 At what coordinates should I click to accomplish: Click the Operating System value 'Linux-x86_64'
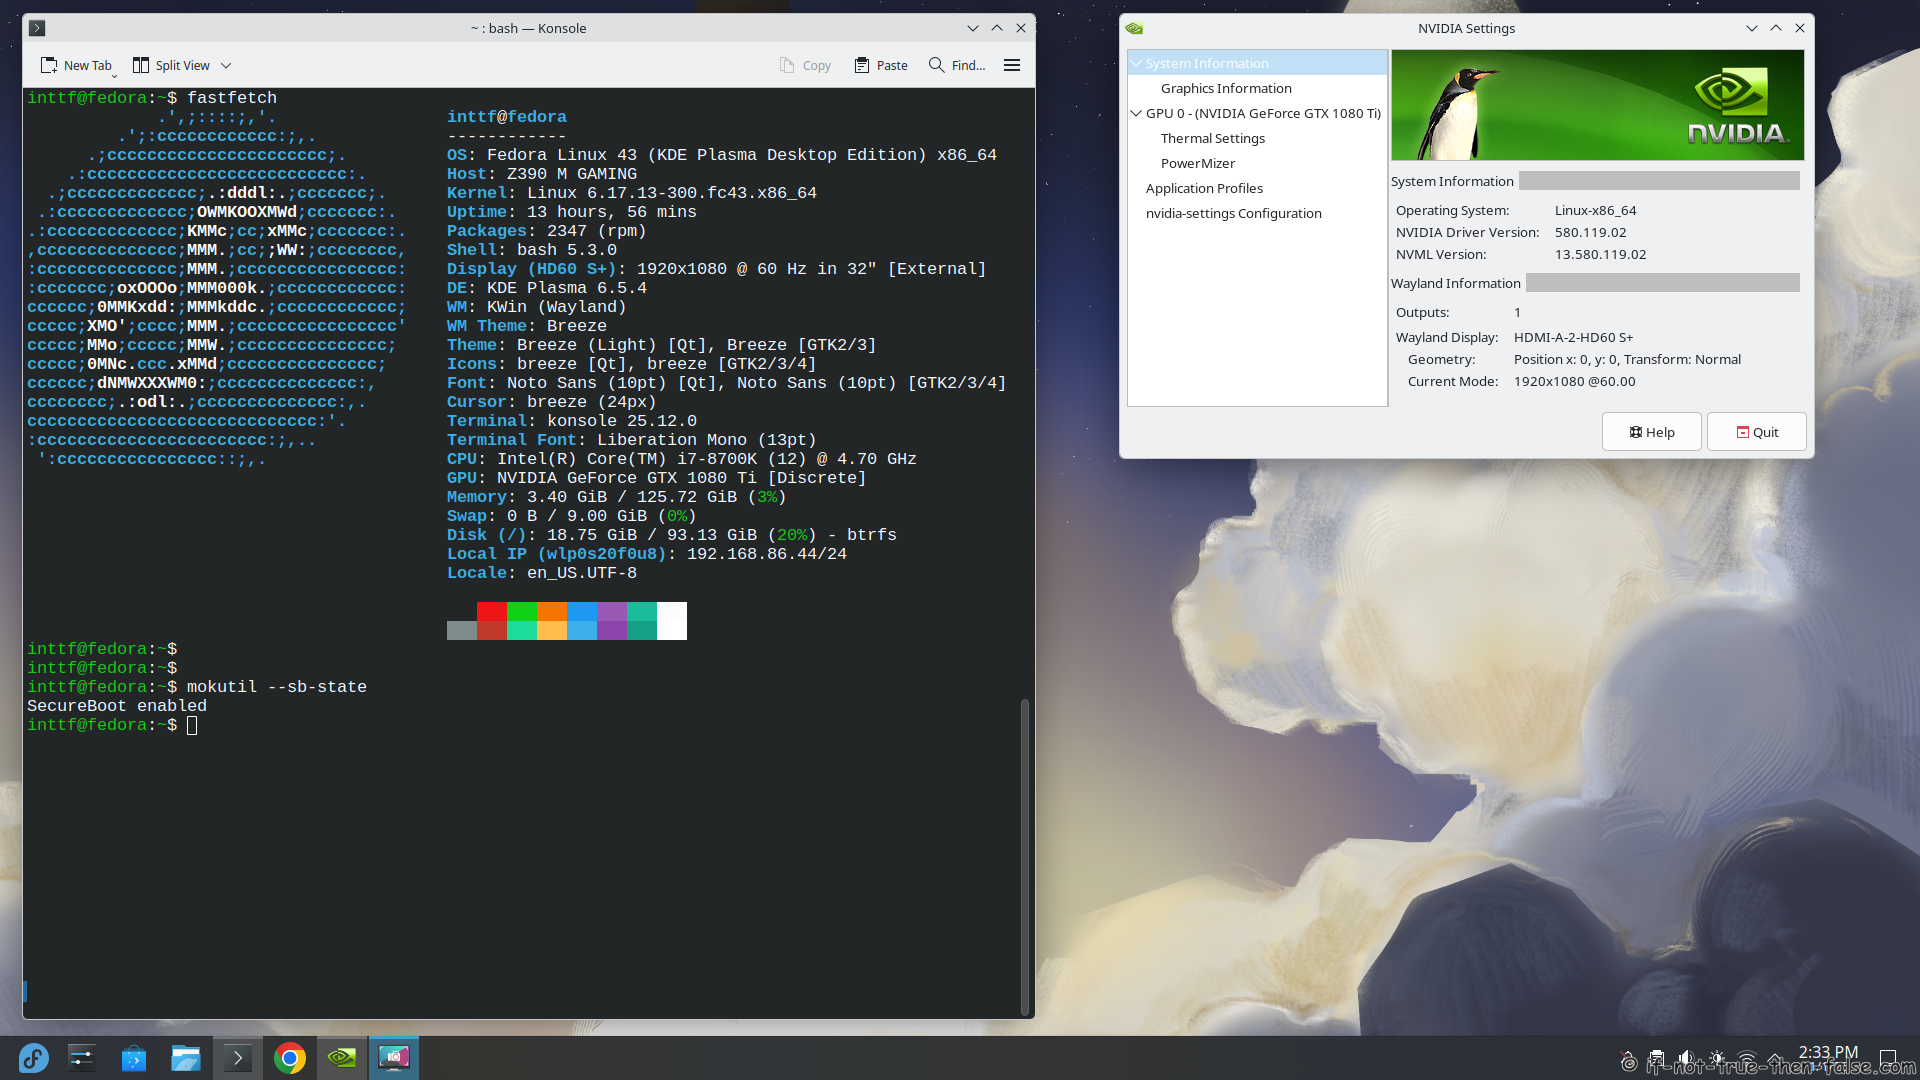(x=1595, y=210)
